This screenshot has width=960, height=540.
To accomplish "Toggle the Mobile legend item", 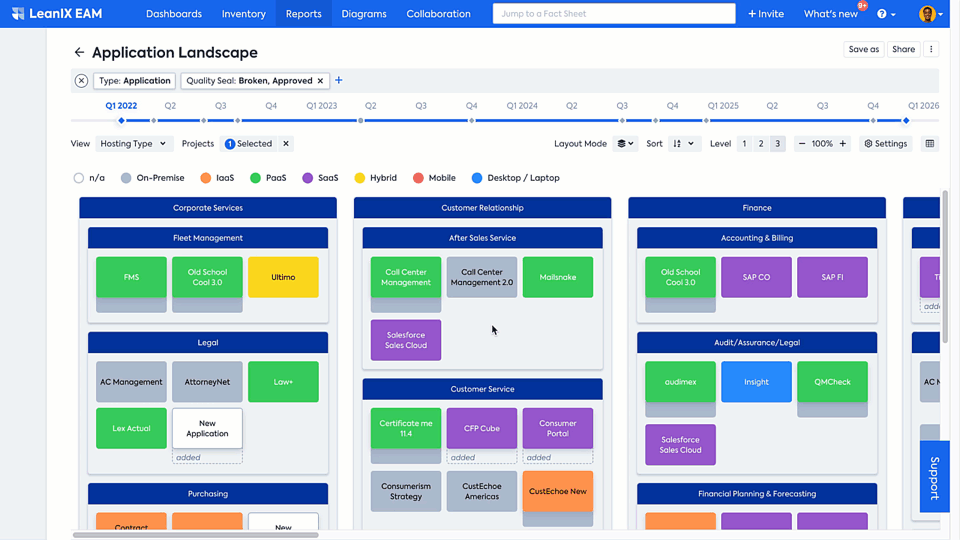I will tap(434, 178).
